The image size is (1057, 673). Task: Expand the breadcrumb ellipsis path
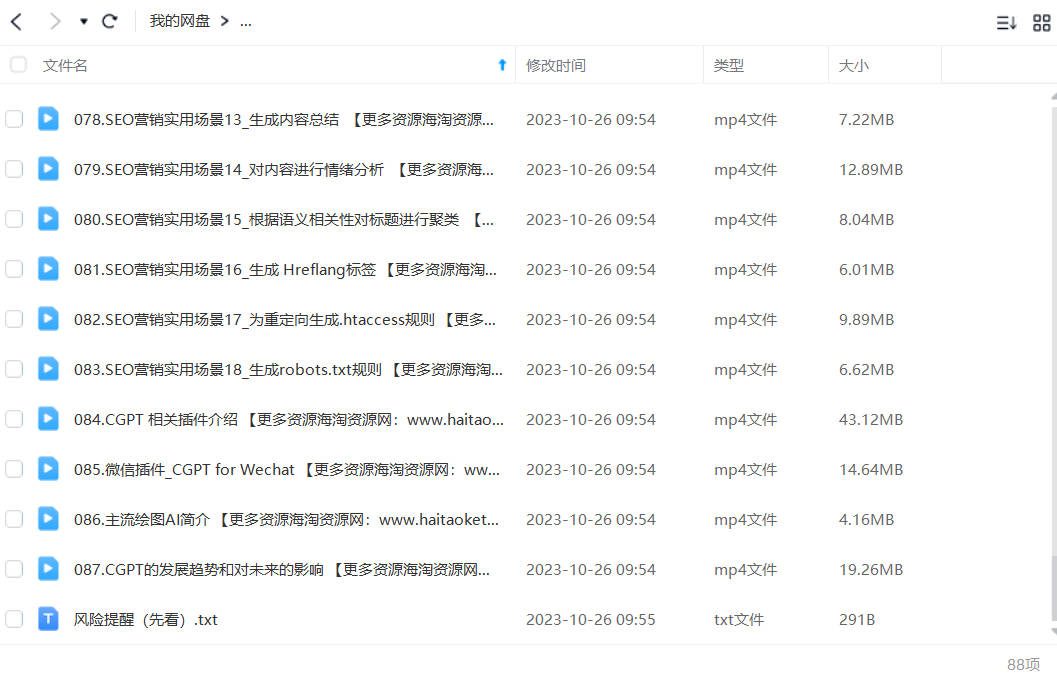[245, 22]
